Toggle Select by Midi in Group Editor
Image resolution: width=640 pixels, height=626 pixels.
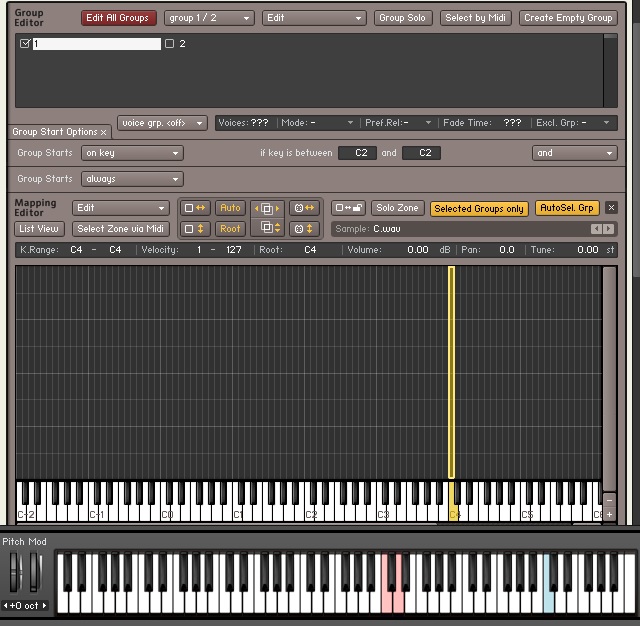476,18
